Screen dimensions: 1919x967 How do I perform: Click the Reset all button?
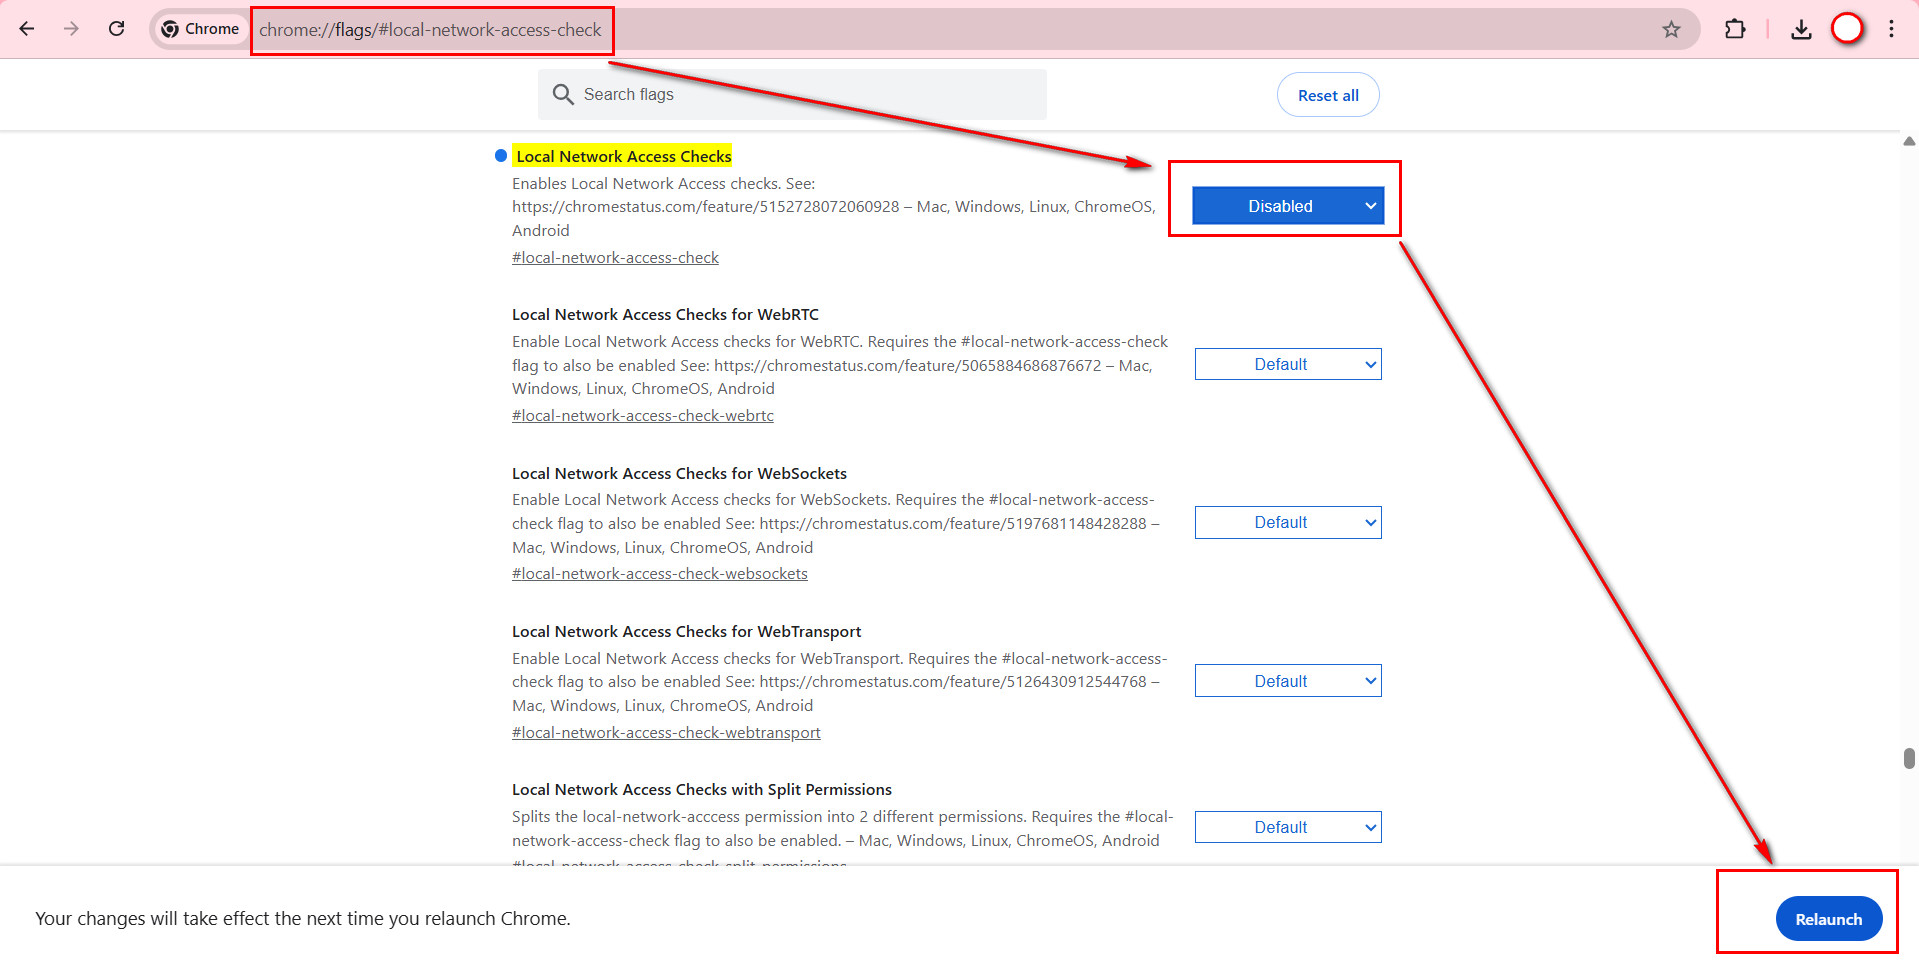1328,95
